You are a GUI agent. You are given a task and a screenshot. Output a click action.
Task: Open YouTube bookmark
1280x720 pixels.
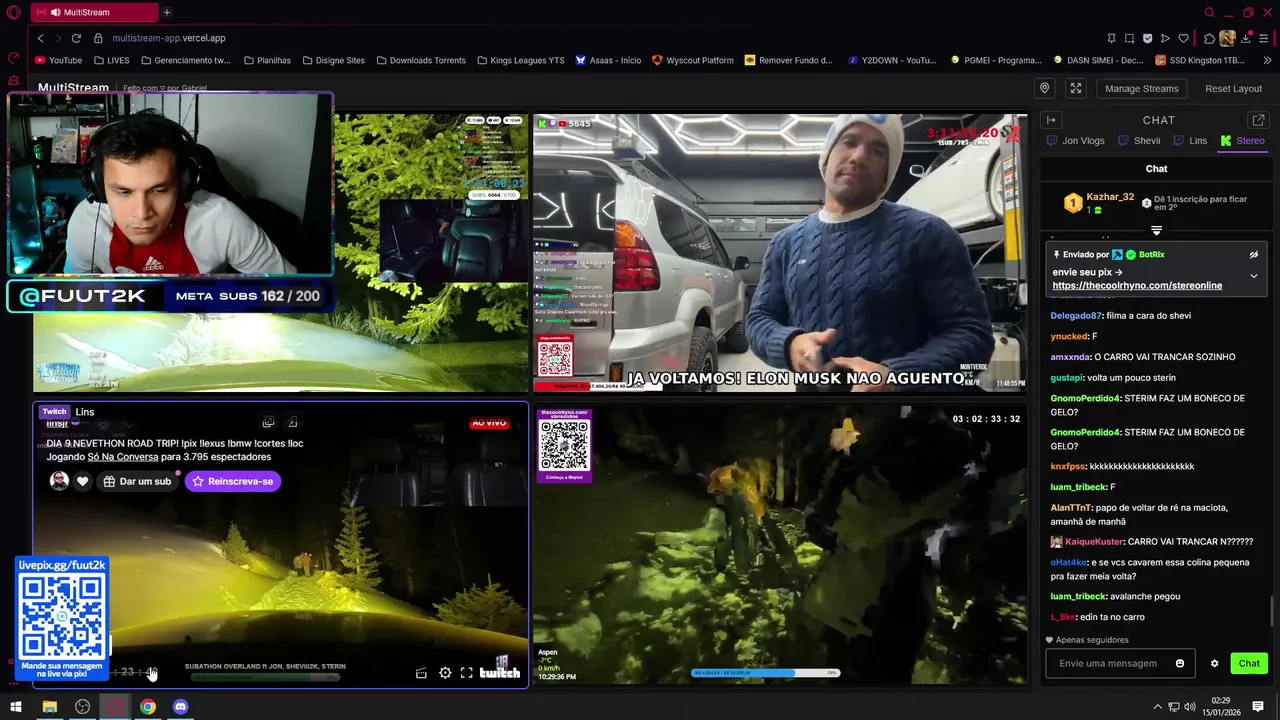coord(58,60)
